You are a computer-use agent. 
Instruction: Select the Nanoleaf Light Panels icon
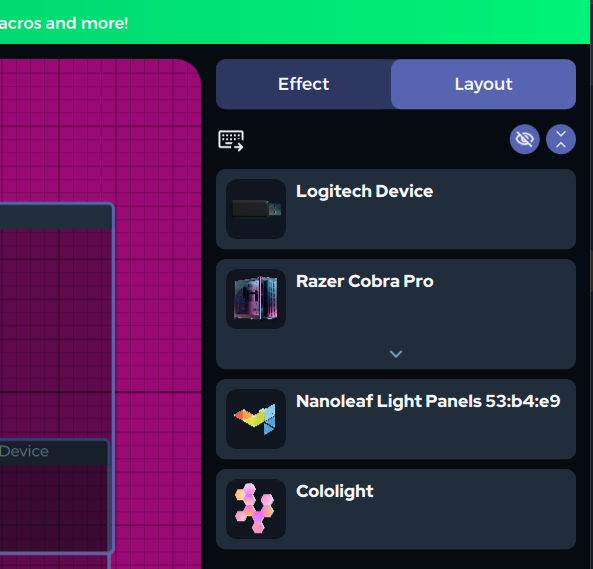click(x=256, y=419)
